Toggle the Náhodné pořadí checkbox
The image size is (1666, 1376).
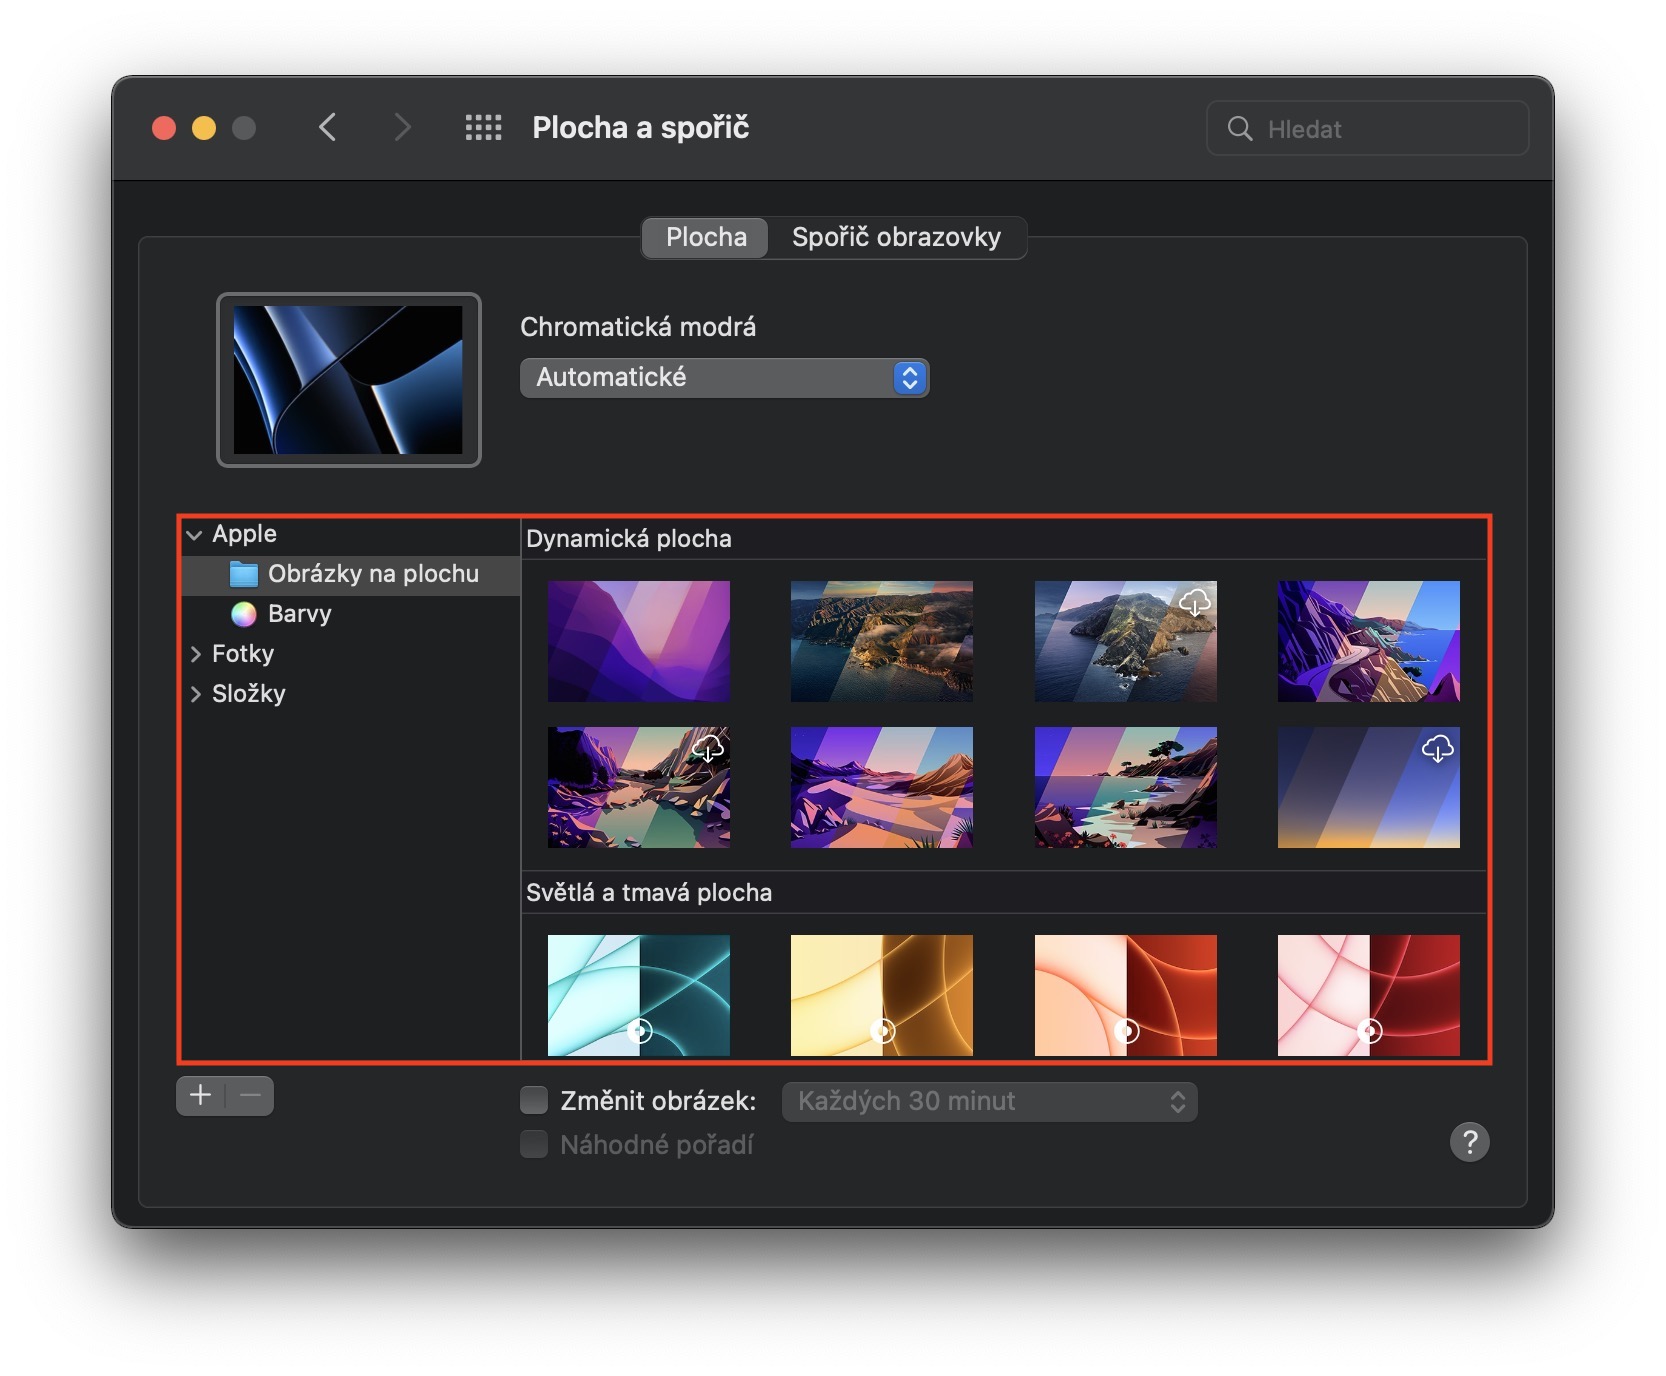pos(534,1144)
